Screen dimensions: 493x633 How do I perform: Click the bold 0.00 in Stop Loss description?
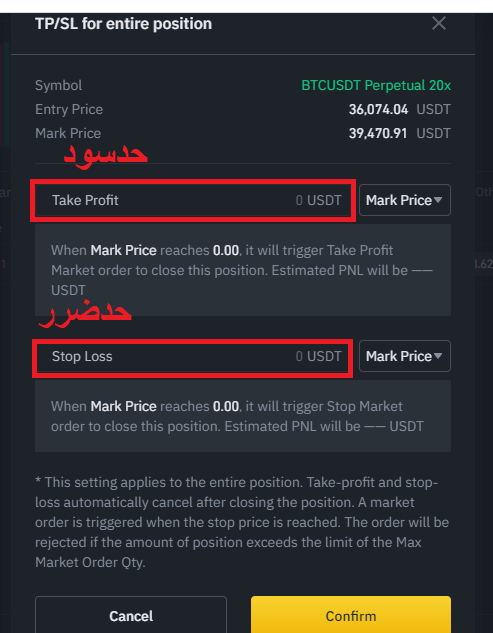[x=226, y=406]
